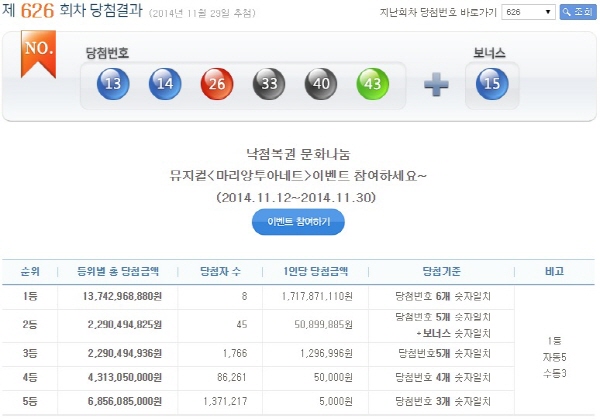Click the 당첨기준 column header

click(433, 272)
